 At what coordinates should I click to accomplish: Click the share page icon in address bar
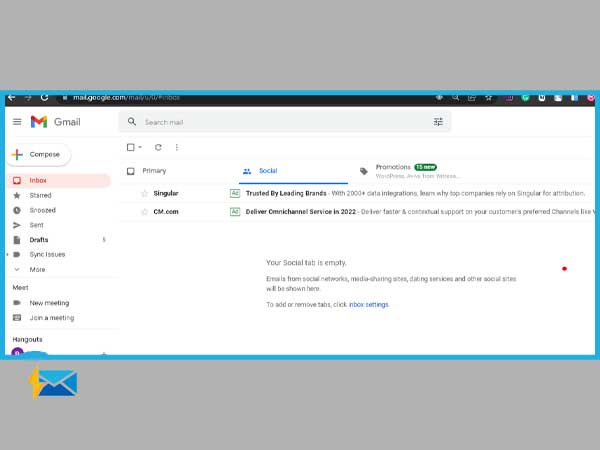(x=472, y=98)
